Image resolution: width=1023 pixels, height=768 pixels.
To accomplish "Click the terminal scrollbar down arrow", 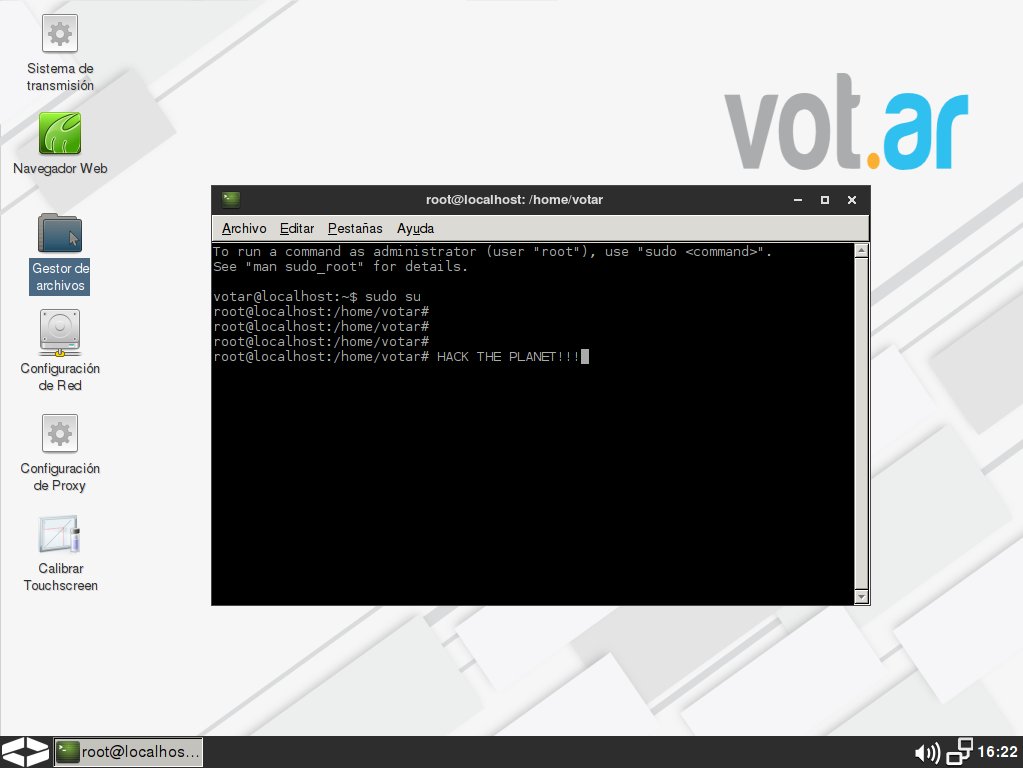I will point(861,596).
